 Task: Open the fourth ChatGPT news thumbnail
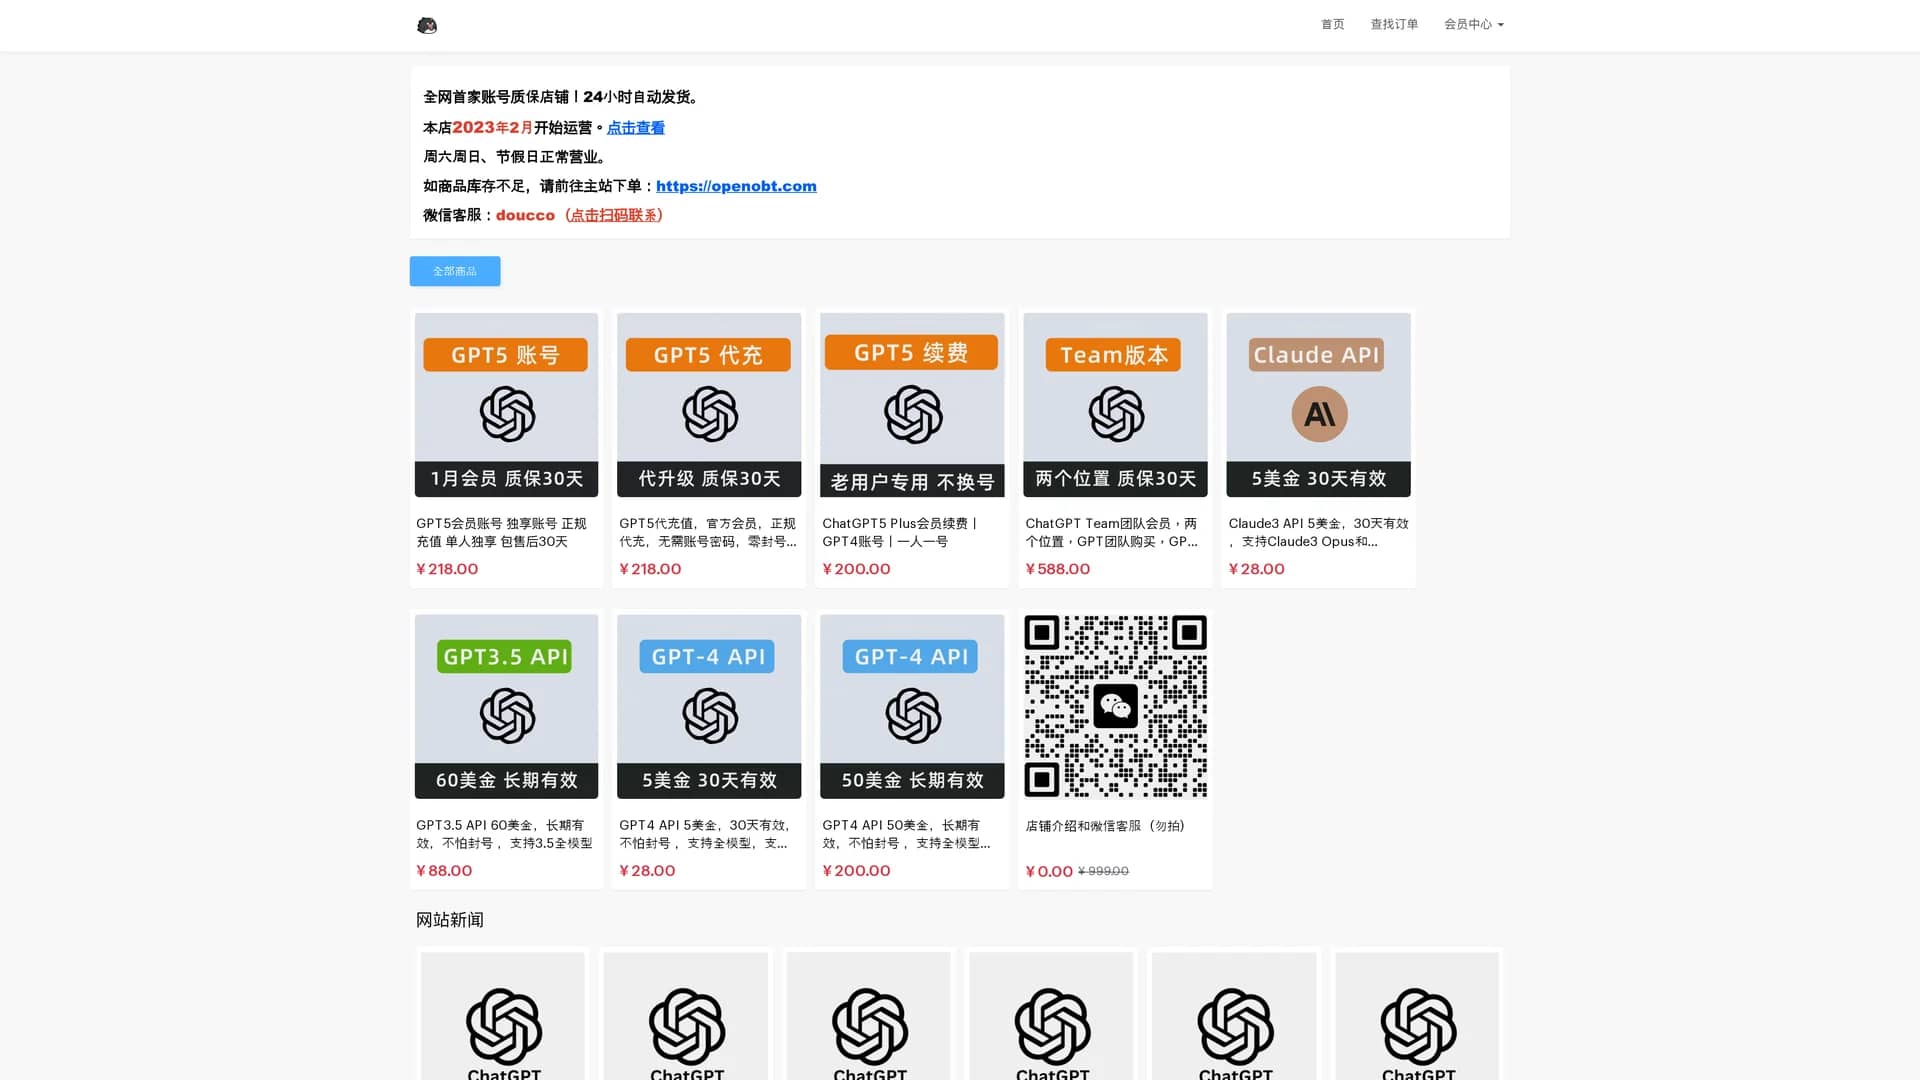pos(1052,1016)
